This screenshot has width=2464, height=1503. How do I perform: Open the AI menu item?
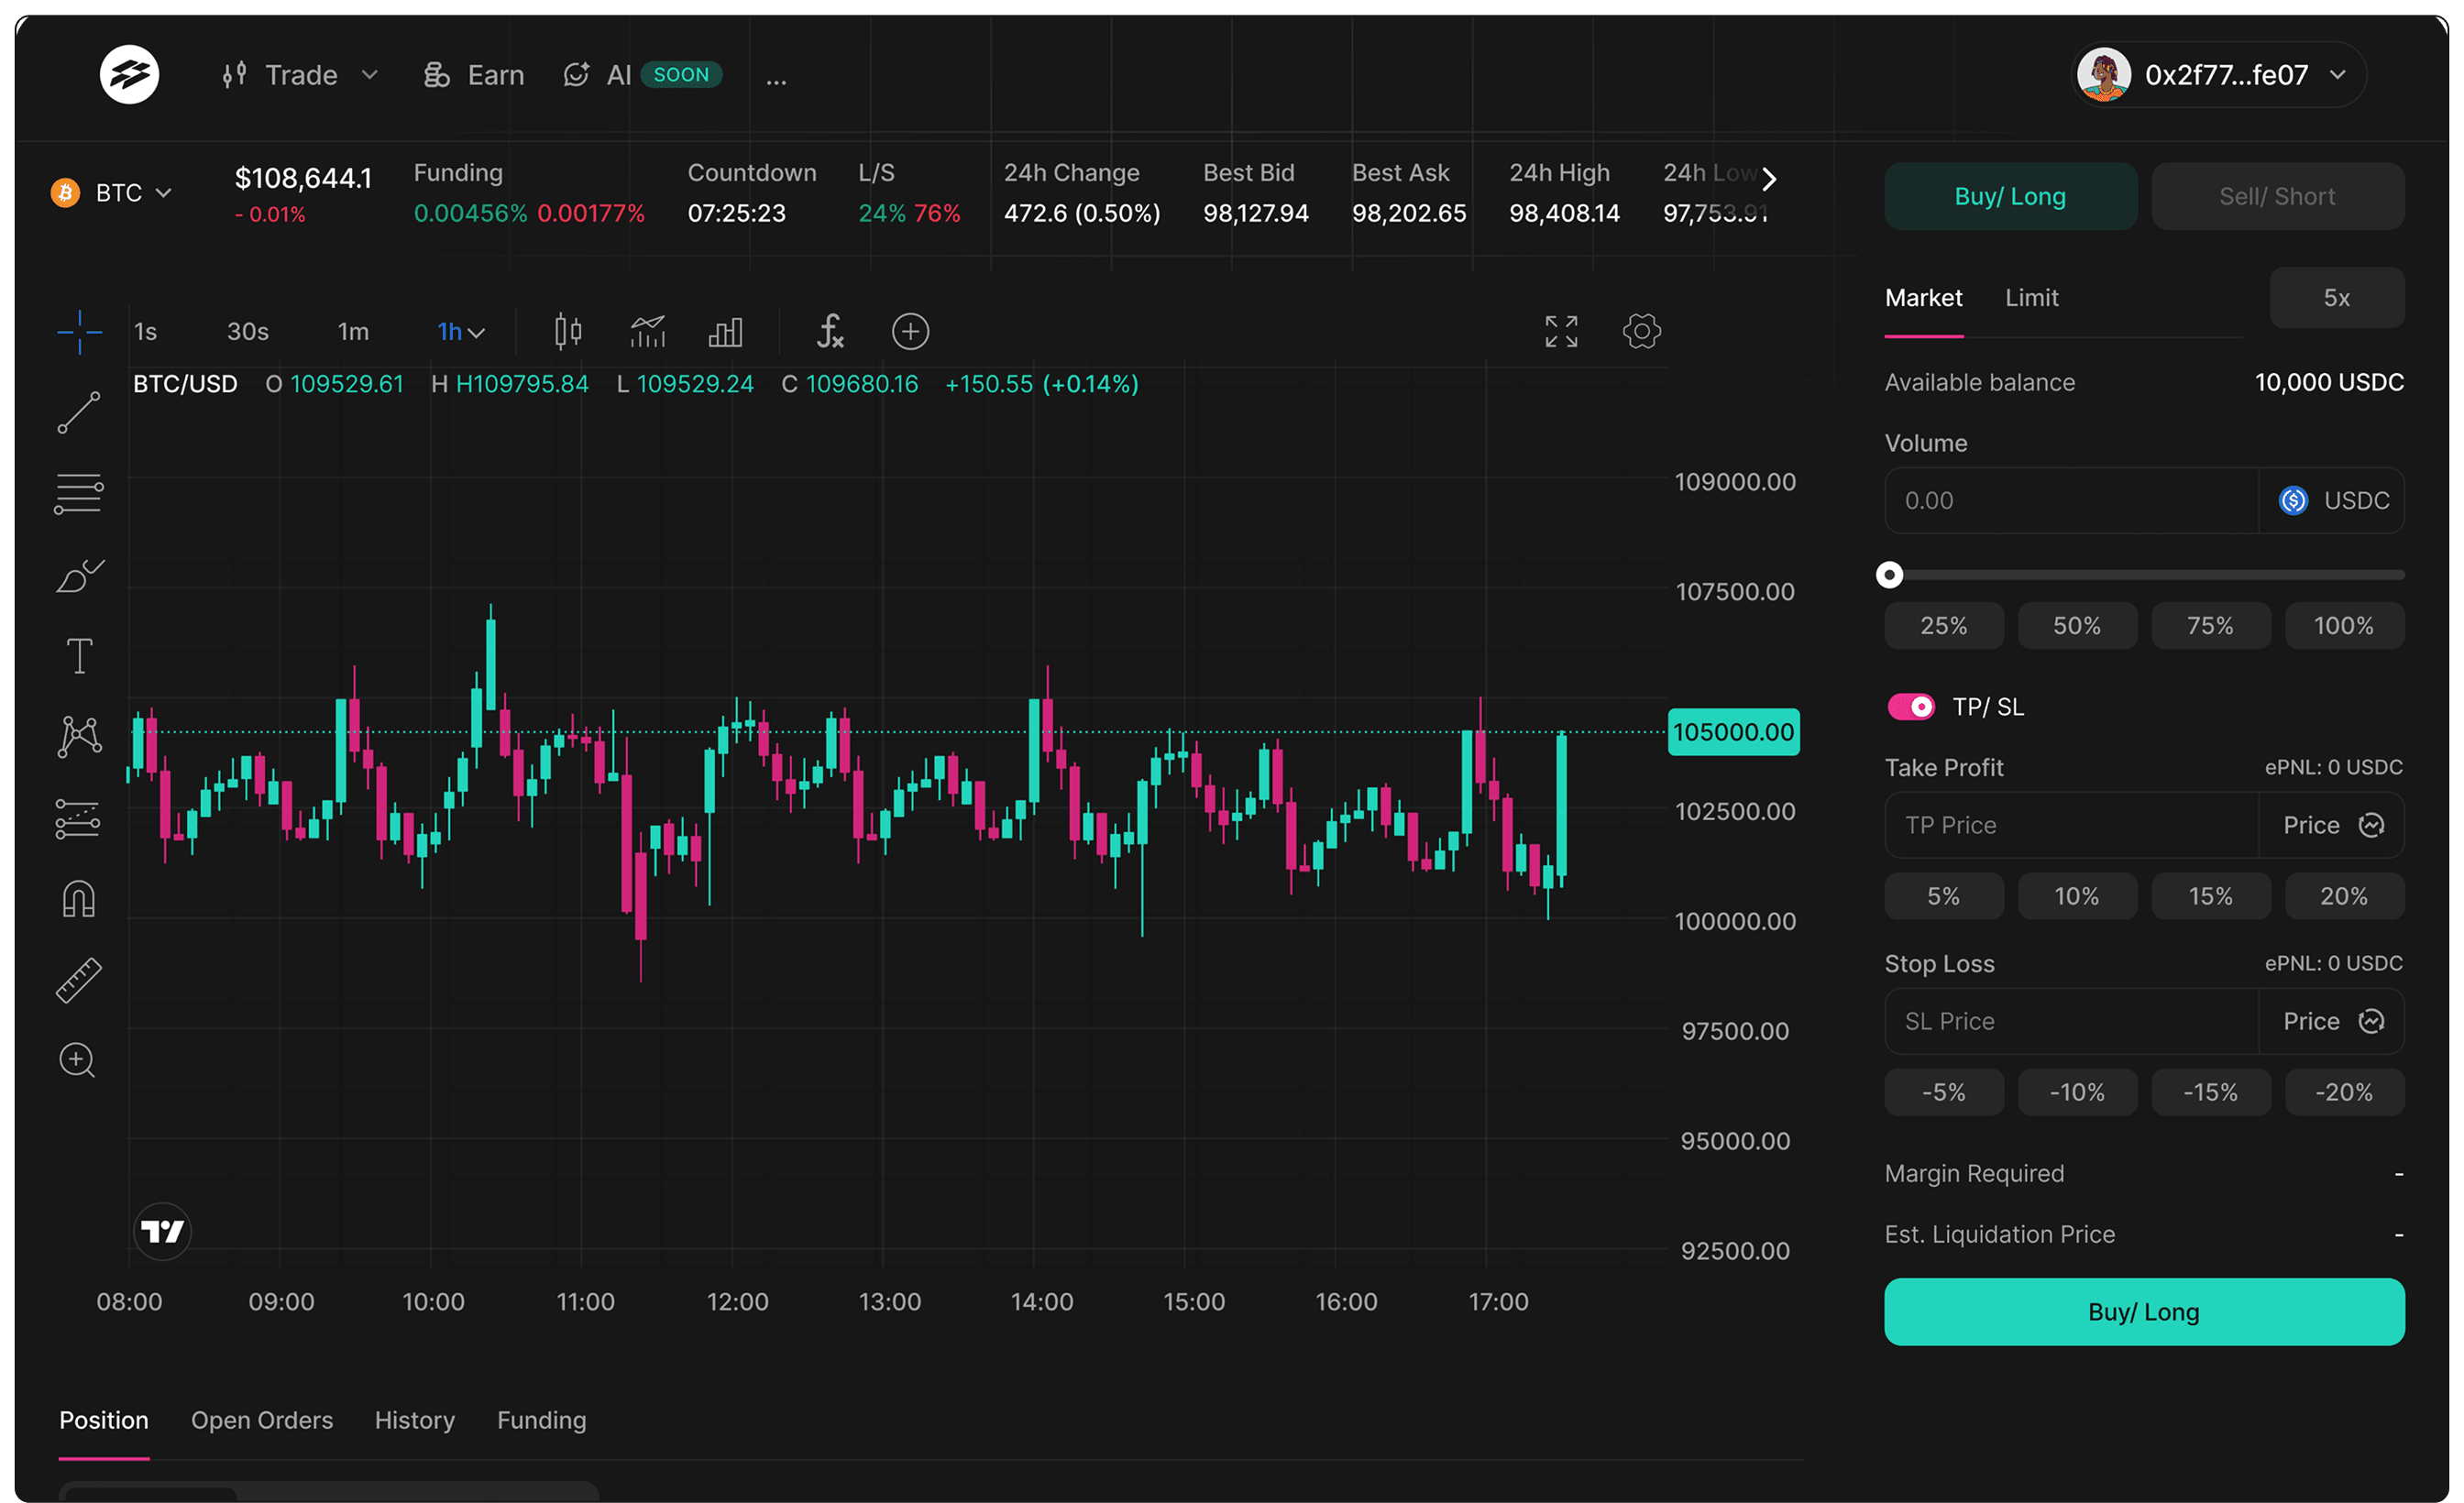[x=640, y=75]
